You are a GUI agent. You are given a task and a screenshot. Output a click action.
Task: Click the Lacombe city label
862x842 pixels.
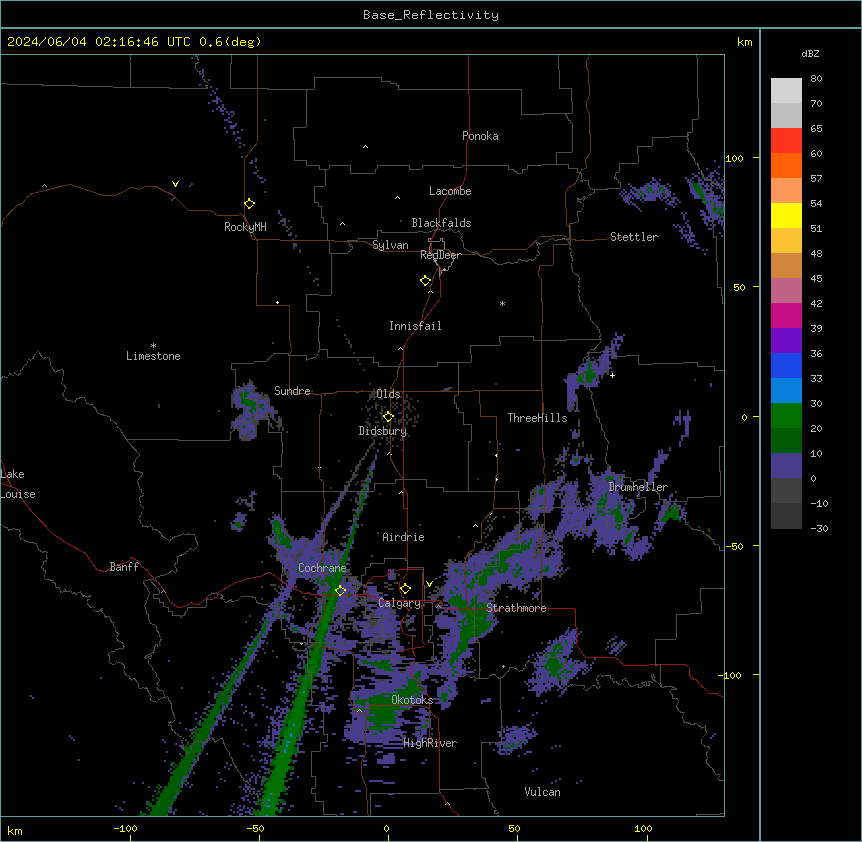click(450, 191)
